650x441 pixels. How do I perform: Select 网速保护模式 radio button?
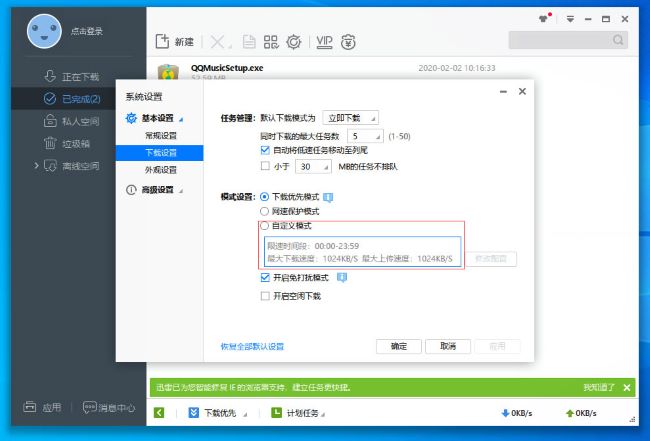click(x=264, y=212)
